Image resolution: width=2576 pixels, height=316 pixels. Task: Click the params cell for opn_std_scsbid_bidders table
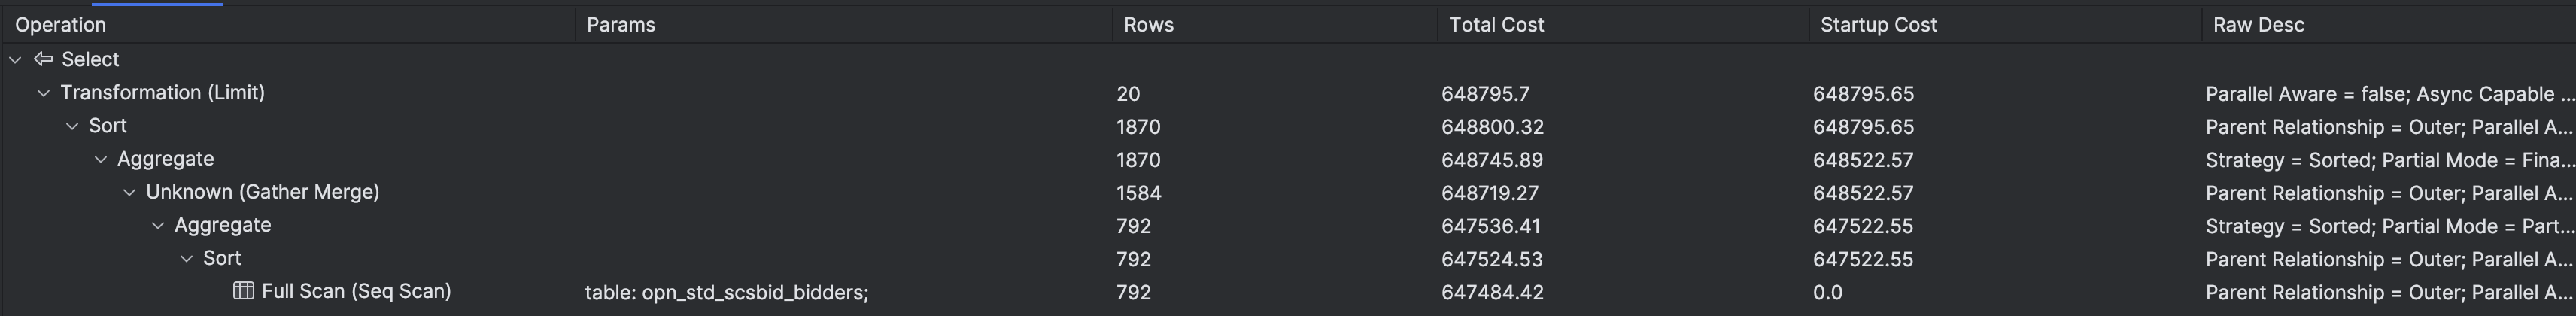[x=726, y=293]
